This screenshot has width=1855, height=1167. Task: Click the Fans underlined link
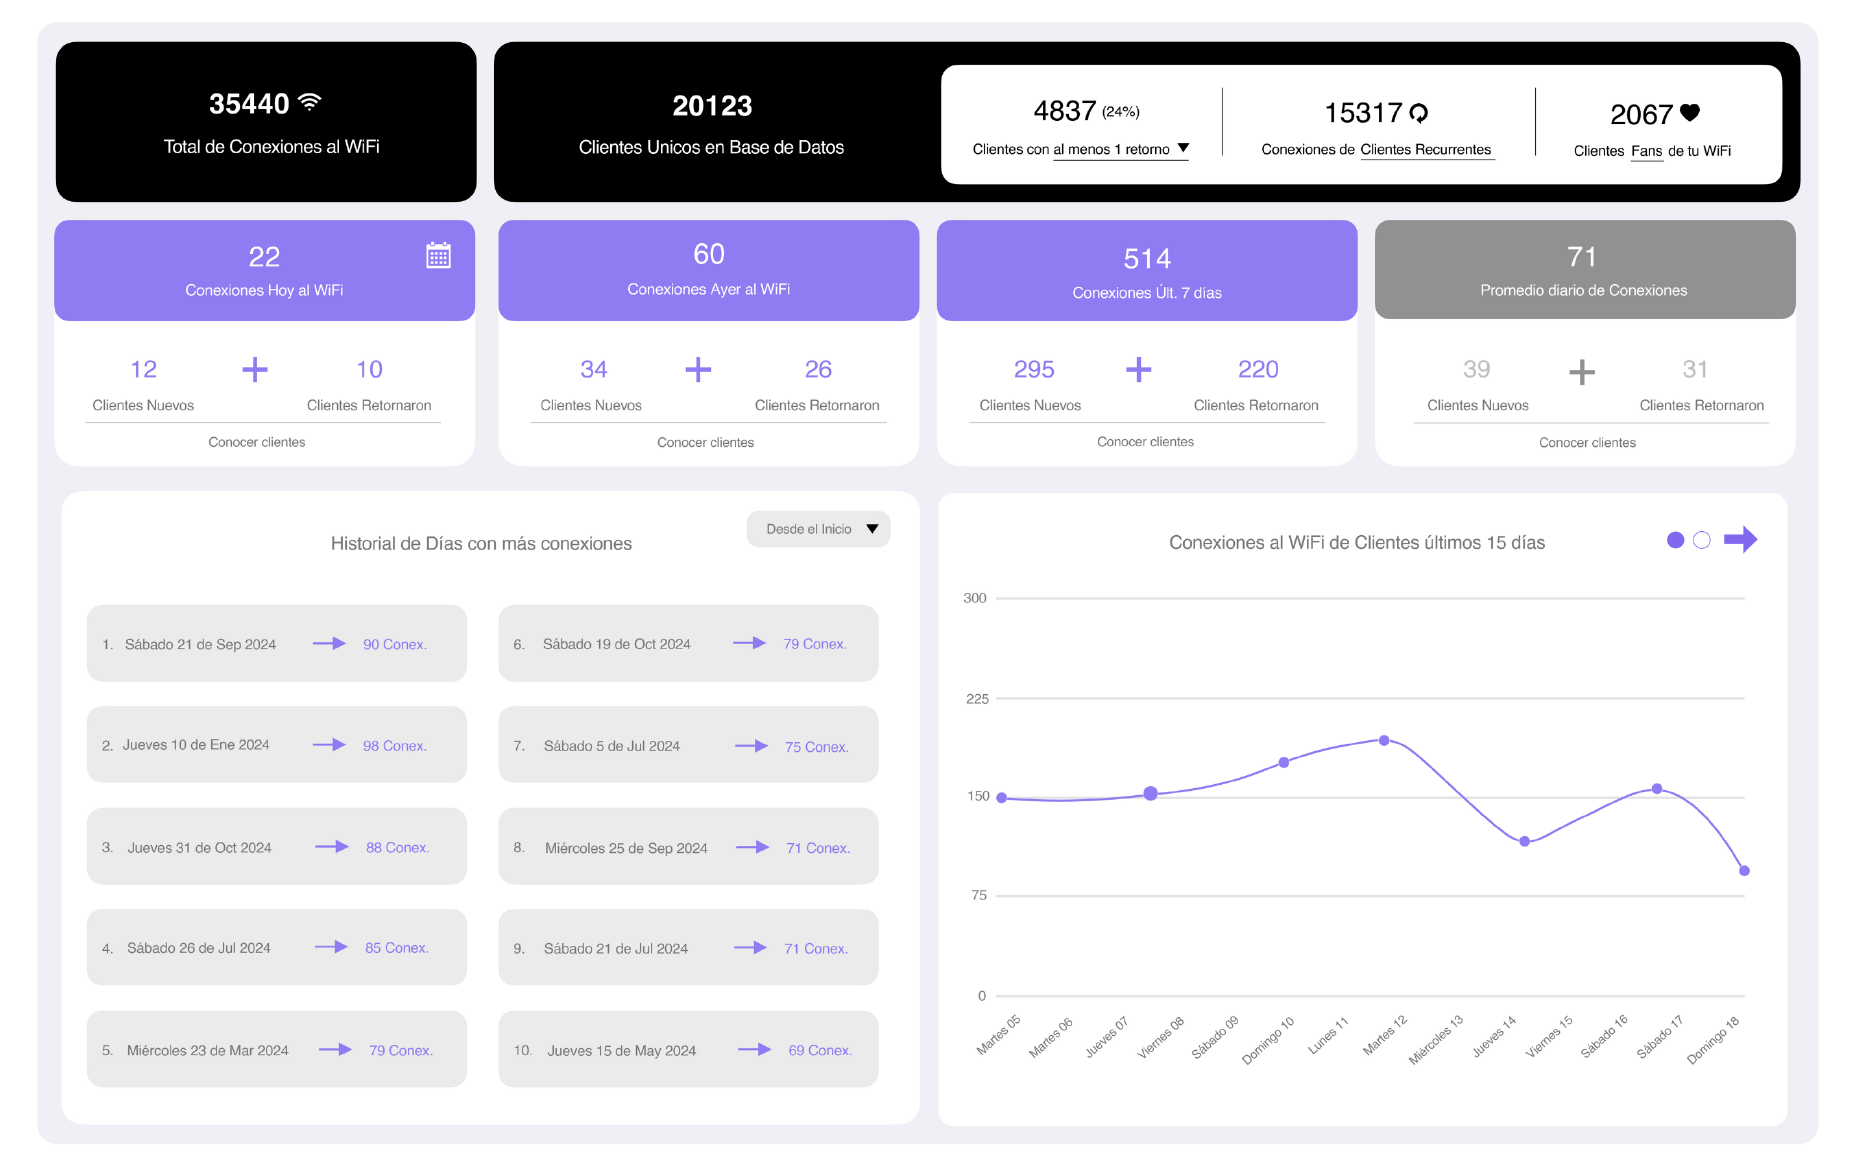pos(1646,151)
